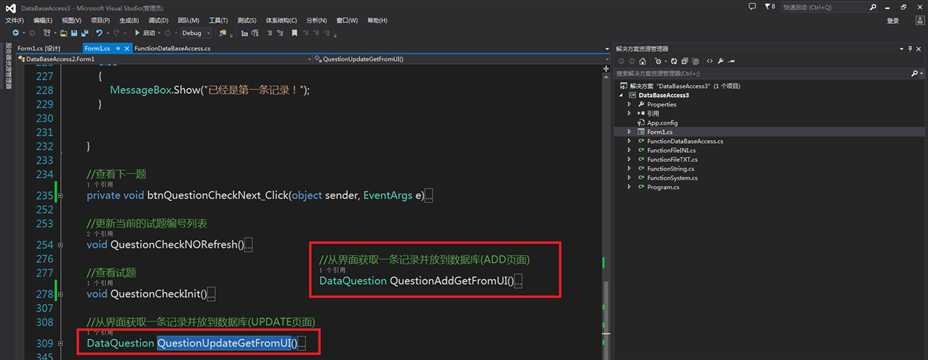Close the active Form1.cs tab

pos(127,49)
